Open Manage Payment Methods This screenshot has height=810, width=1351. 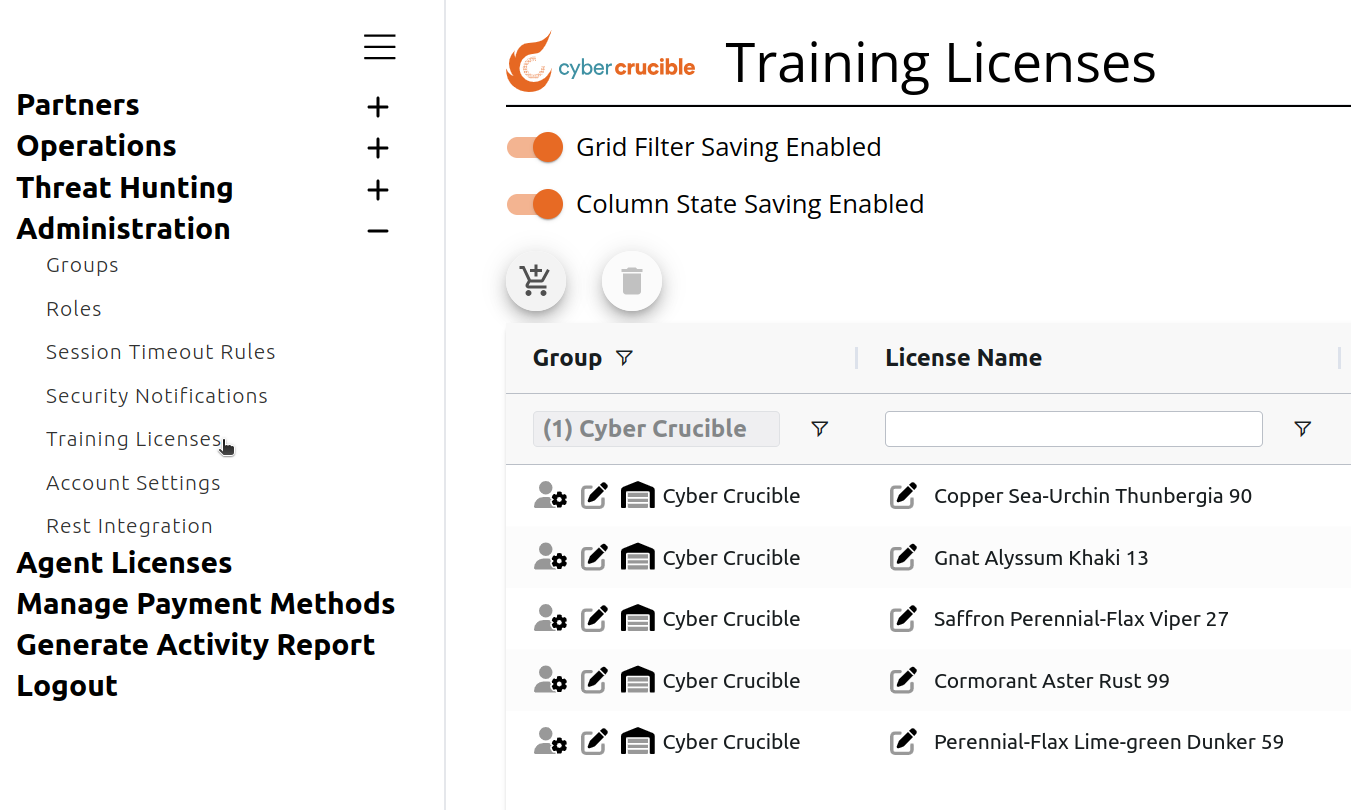pyautogui.click(x=206, y=604)
